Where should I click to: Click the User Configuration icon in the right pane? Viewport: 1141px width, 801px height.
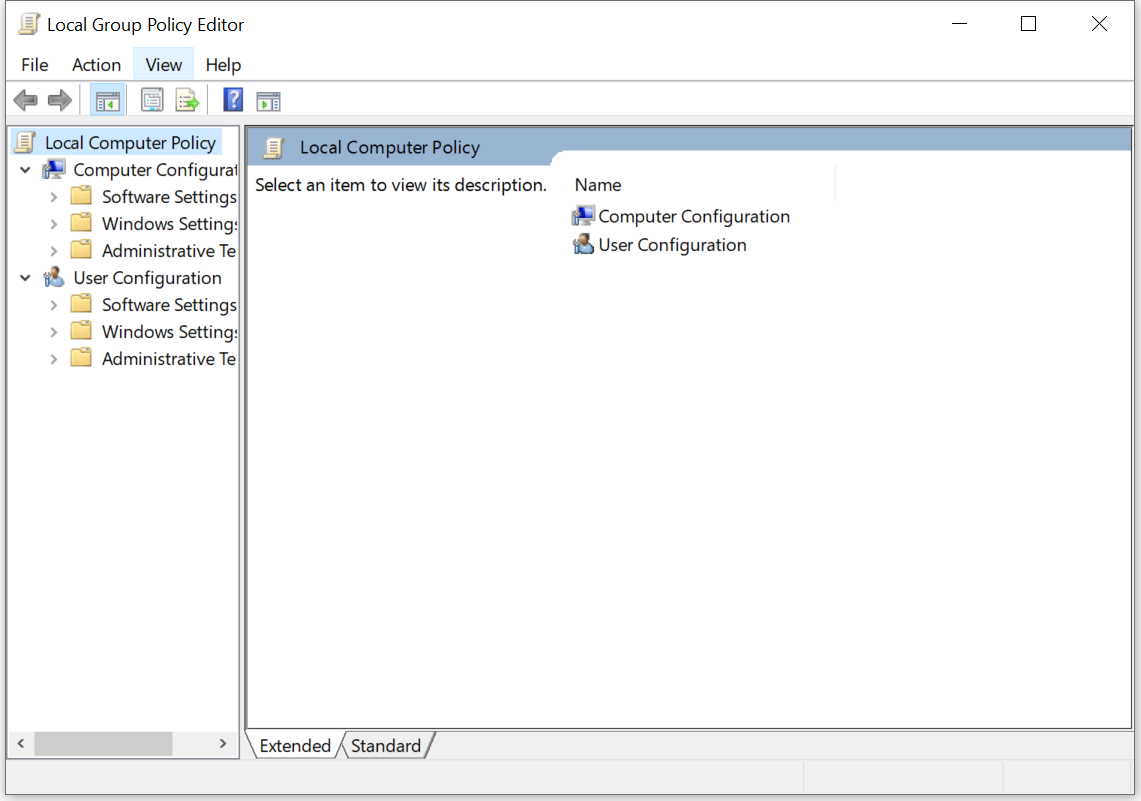[x=583, y=245]
